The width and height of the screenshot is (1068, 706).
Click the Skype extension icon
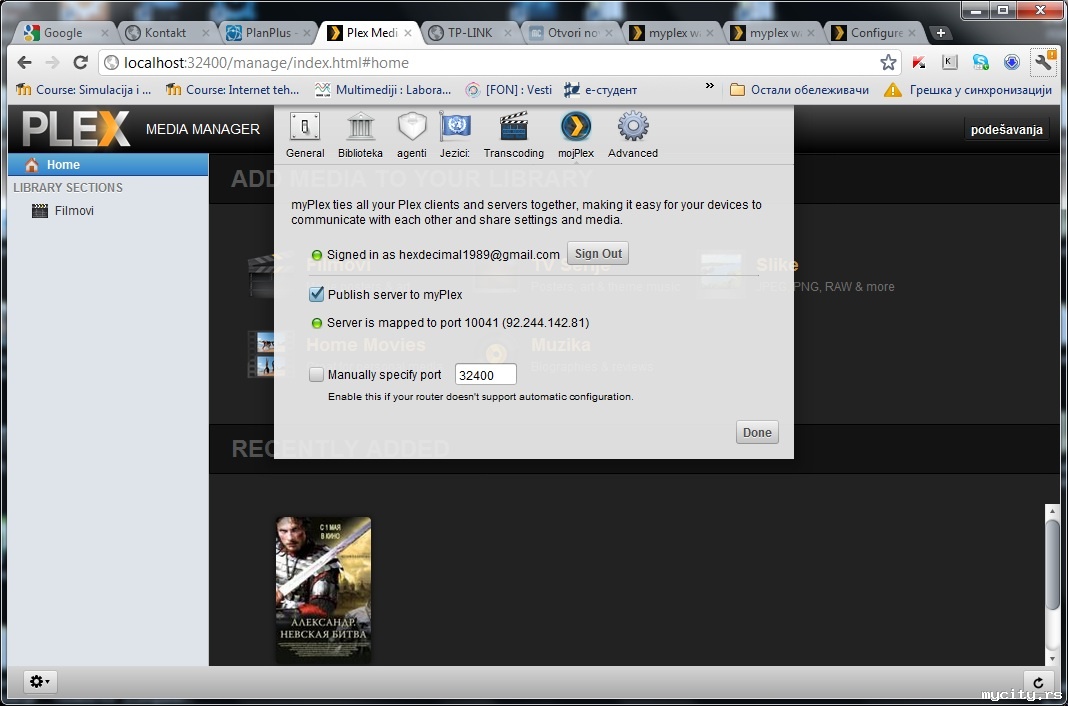tap(980, 63)
